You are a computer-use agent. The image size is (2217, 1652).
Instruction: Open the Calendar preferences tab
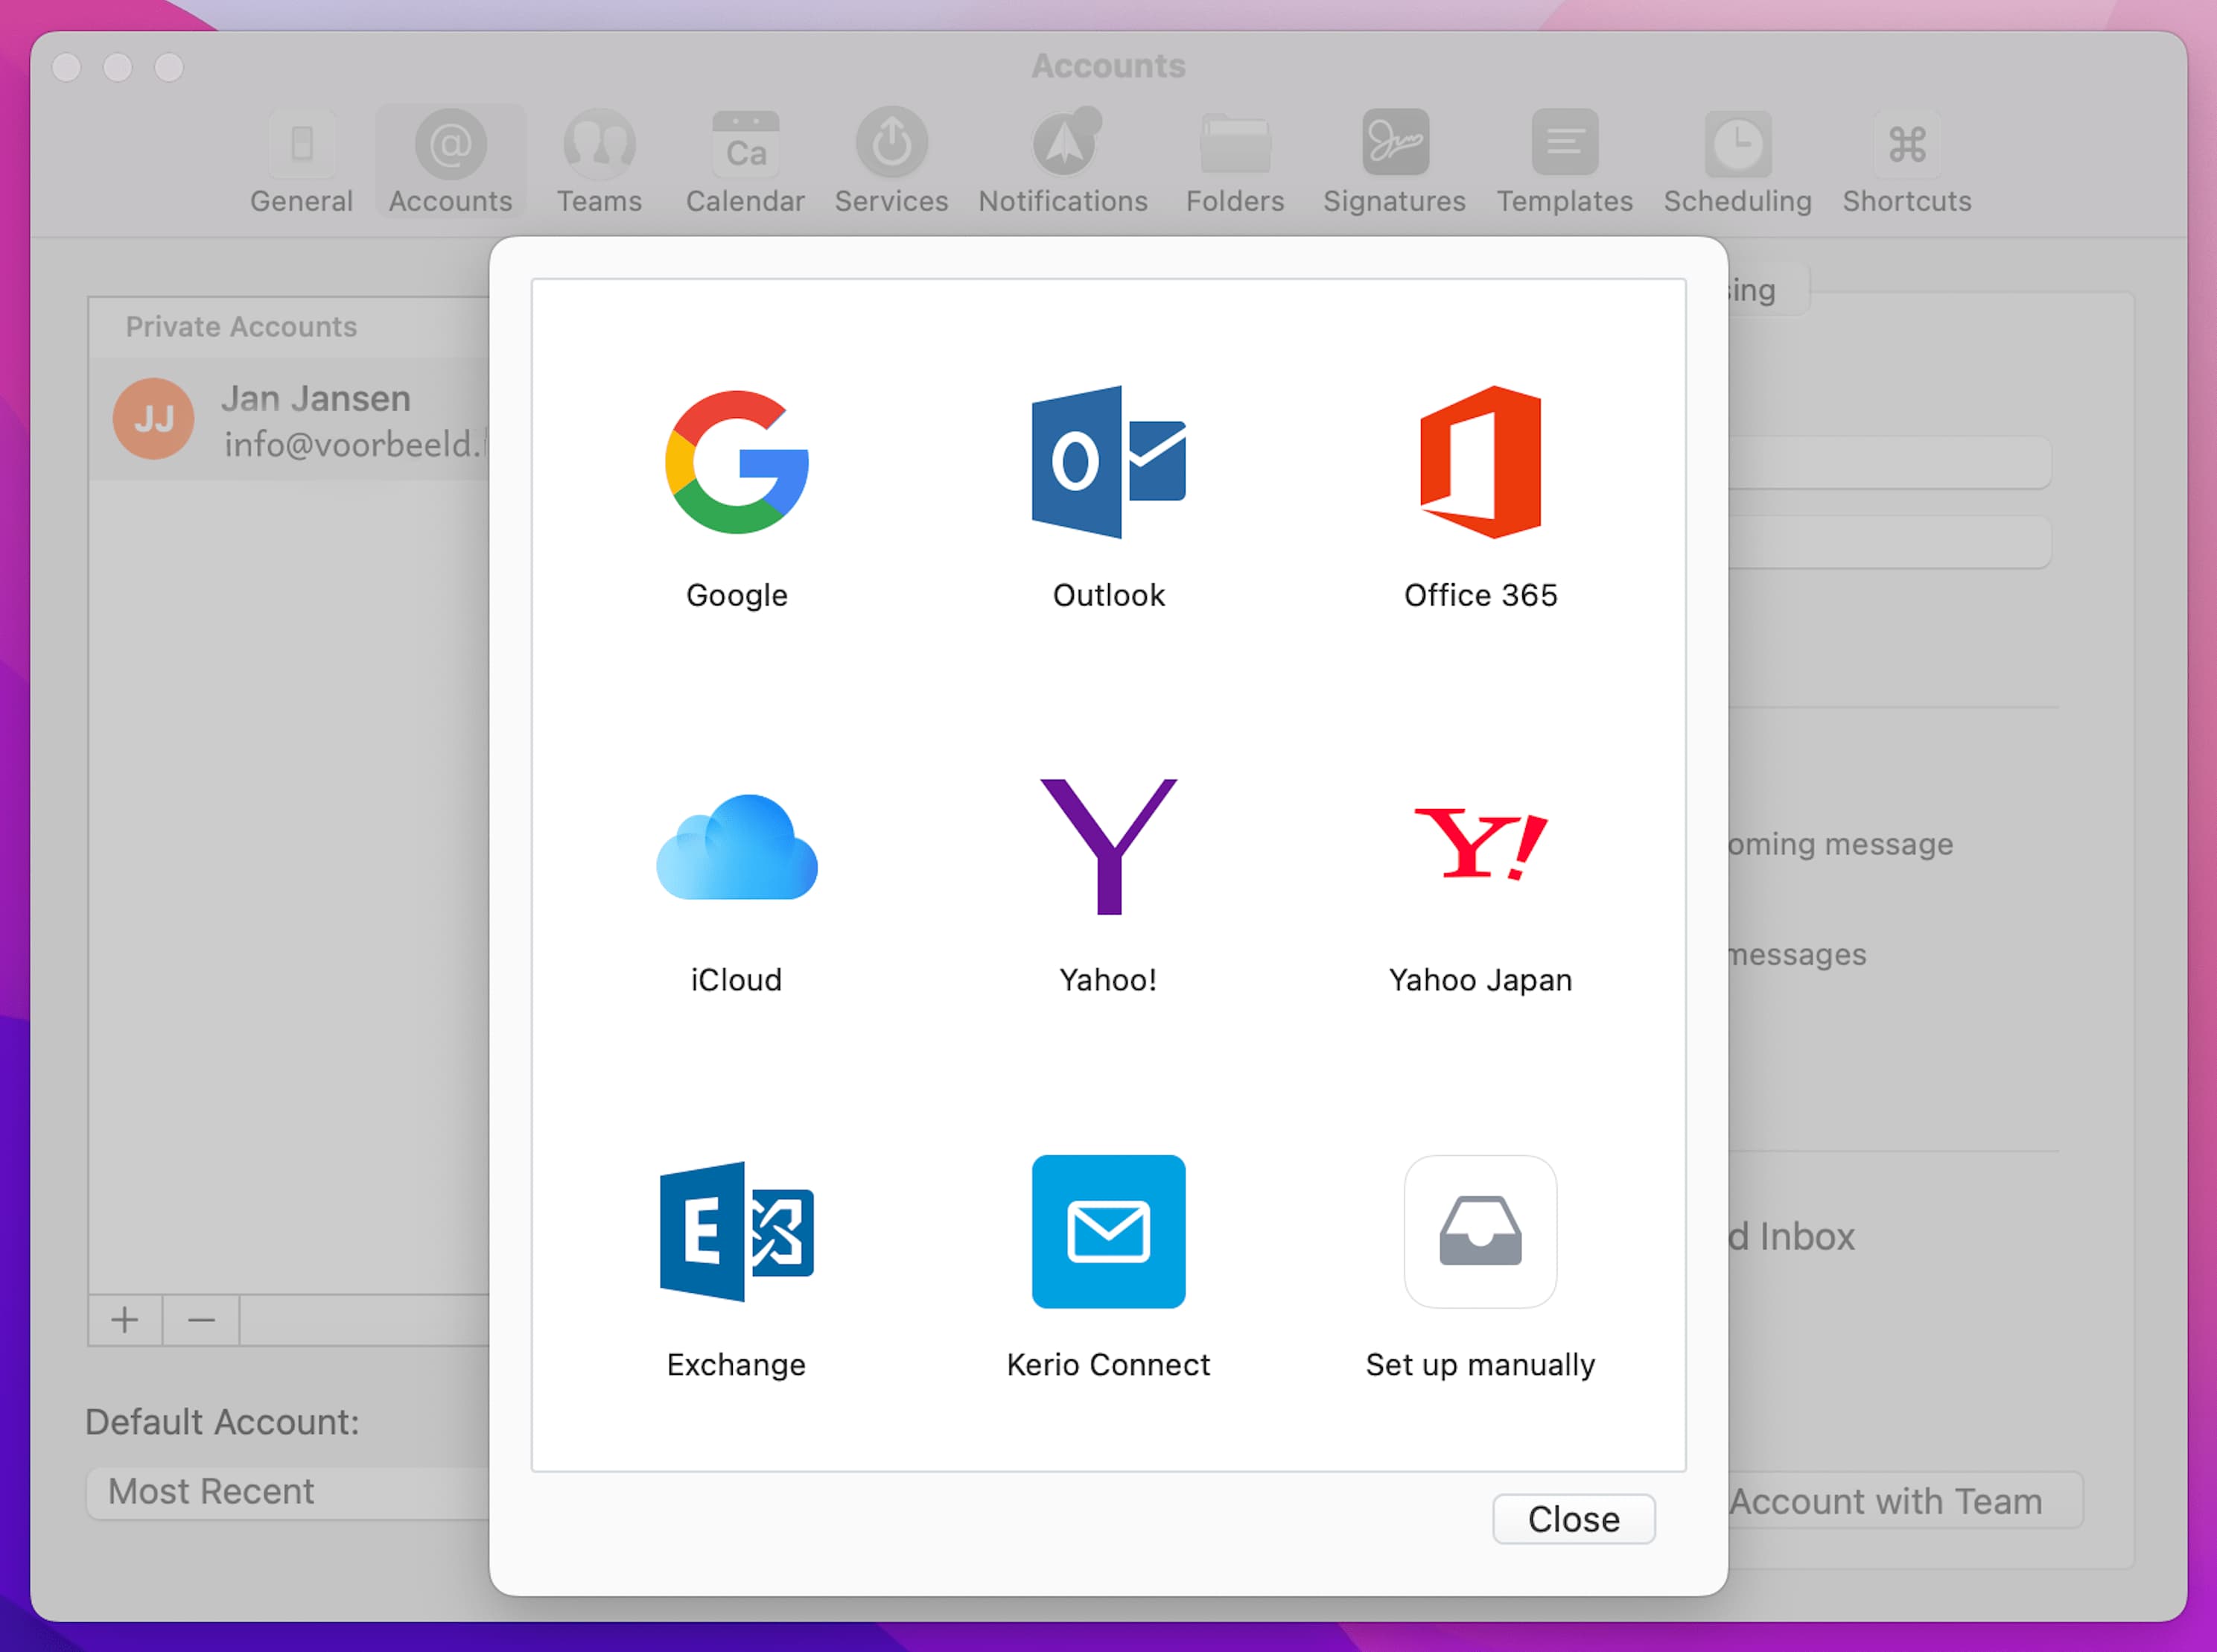tap(745, 162)
